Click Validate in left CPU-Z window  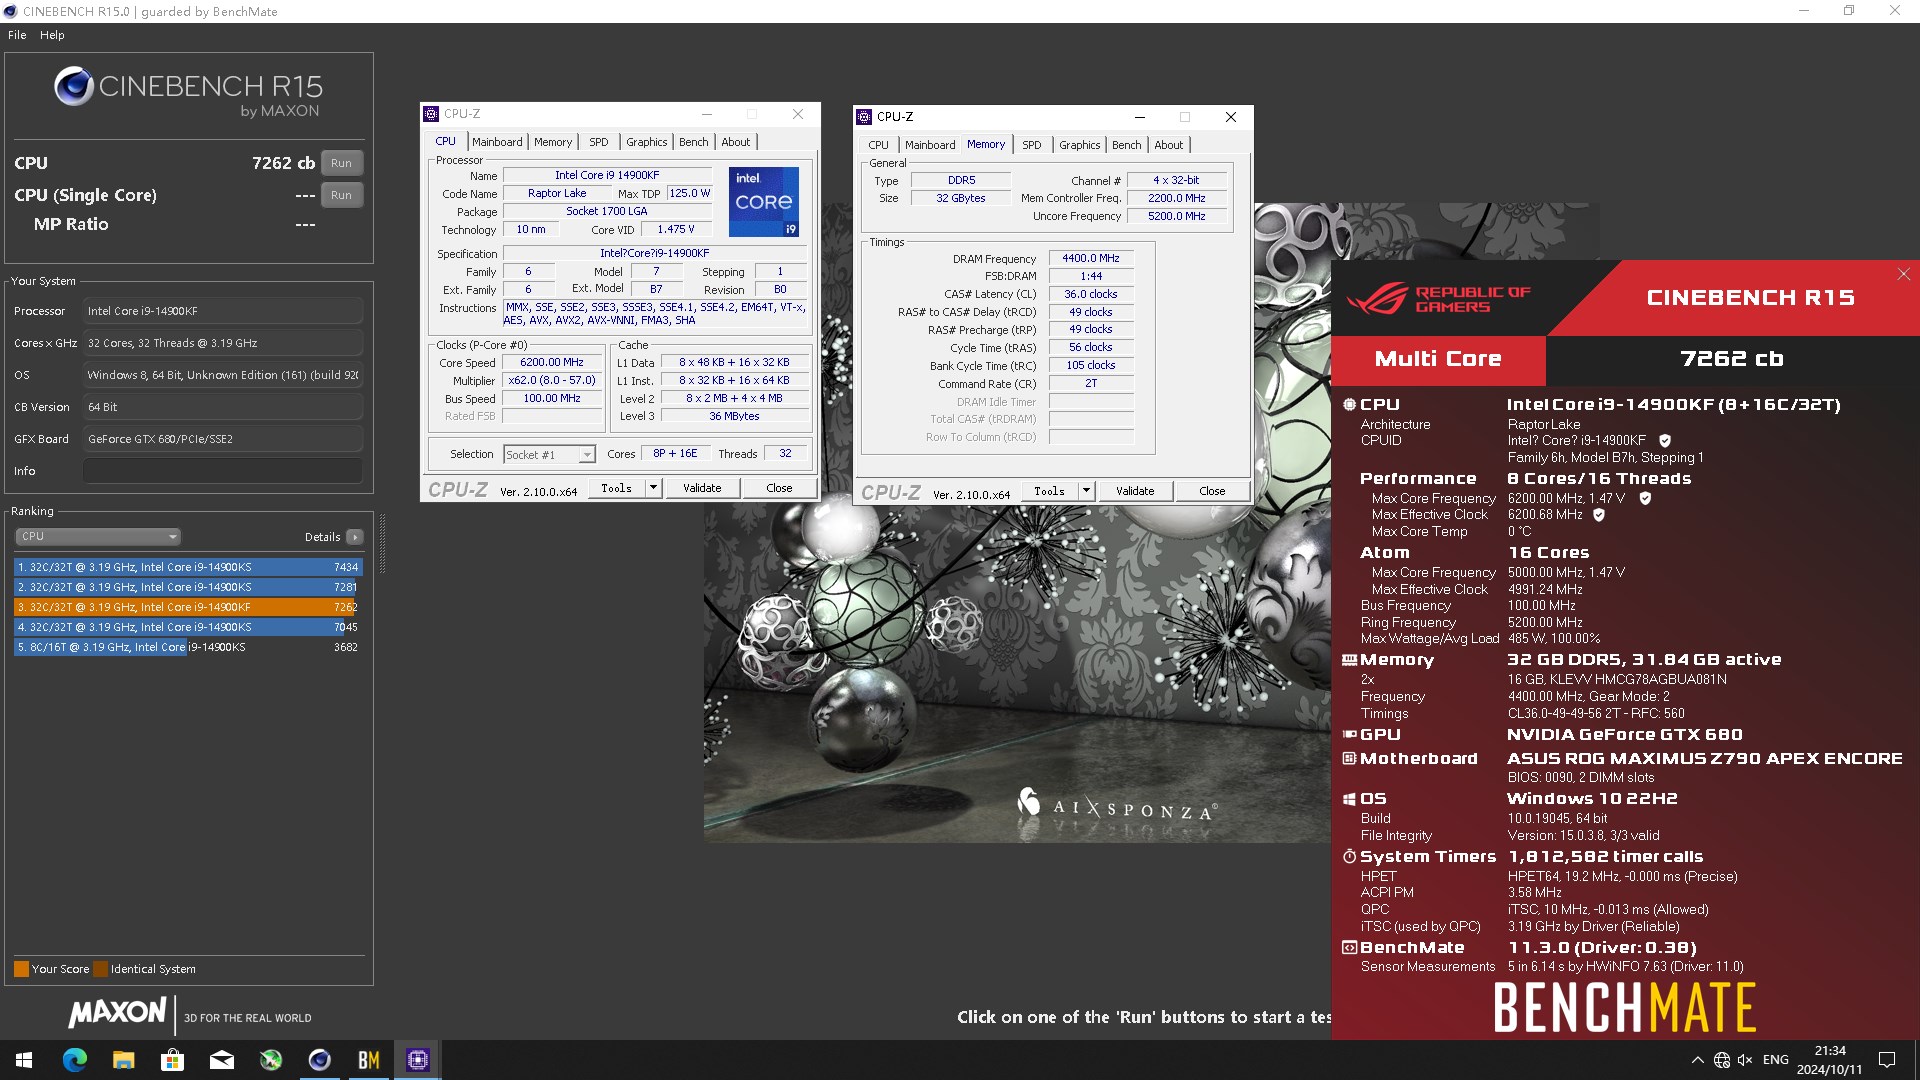pyautogui.click(x=702, y=488)
